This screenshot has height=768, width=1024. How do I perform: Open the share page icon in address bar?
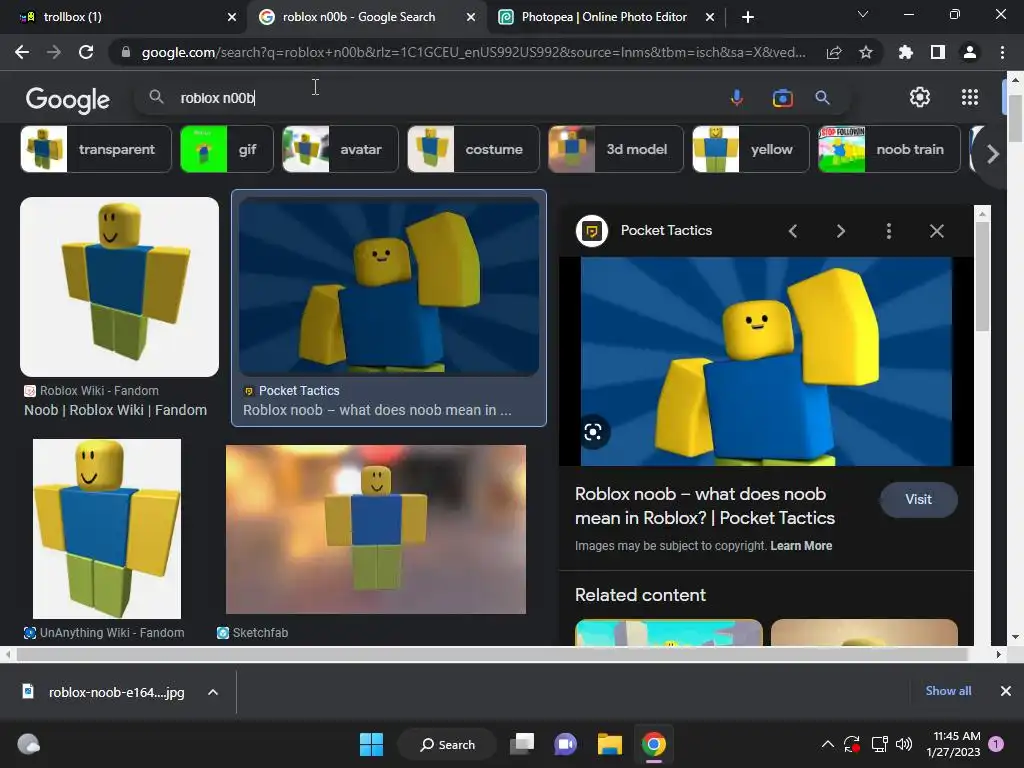tap(834, 52)
